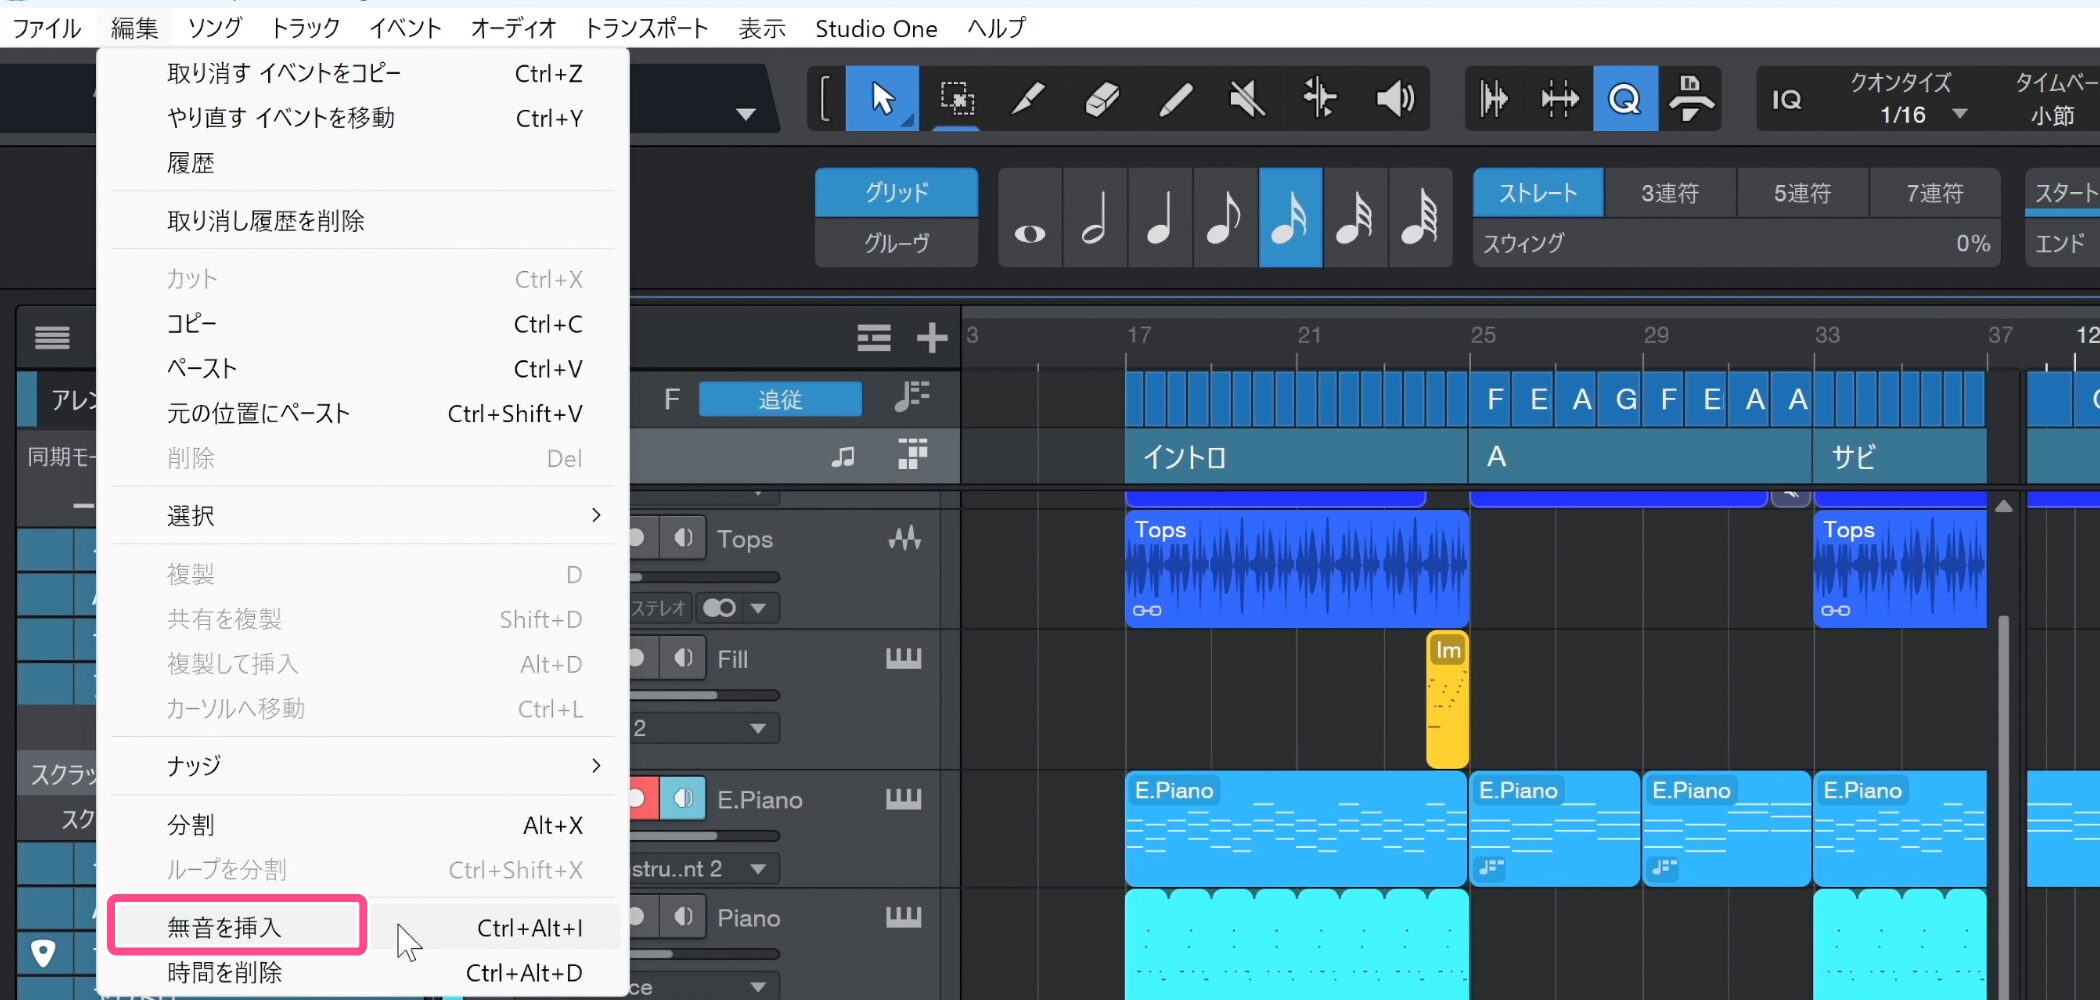Click the イントロ arranger section
The width and height of the screenshot is (2100, 1000).
[1294, 457]
